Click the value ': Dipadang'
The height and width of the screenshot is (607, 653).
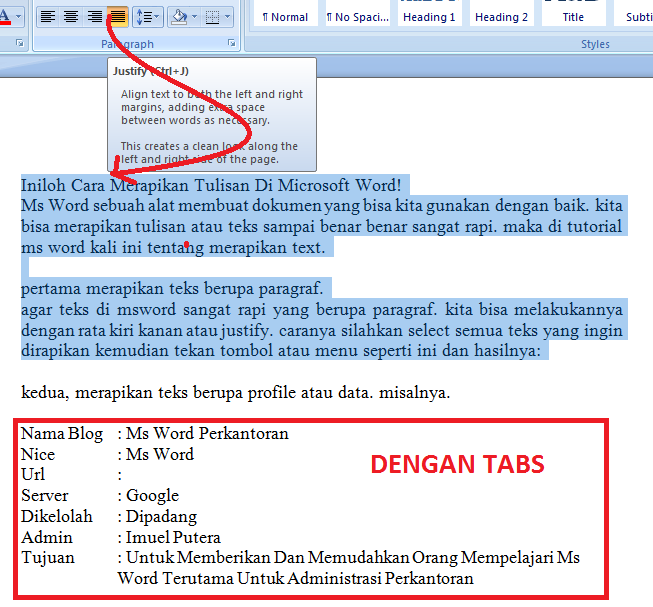click(157, 517)
